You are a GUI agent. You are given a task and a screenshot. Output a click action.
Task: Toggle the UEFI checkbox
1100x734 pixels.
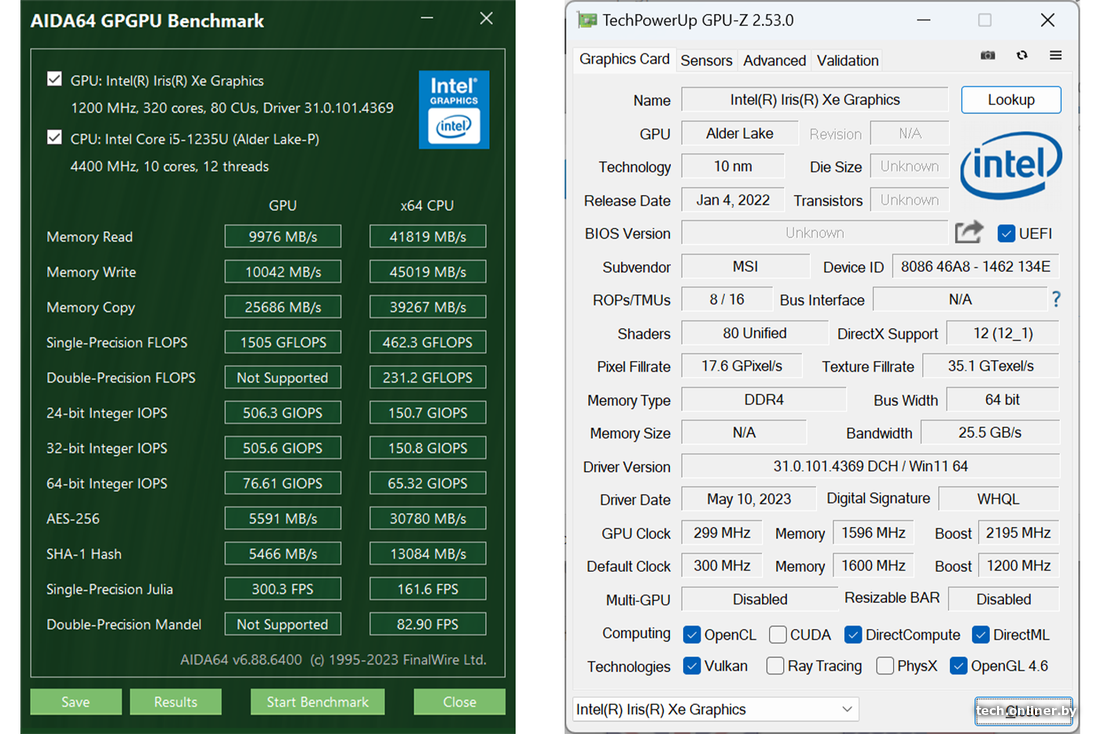(x=1006, y=234)
